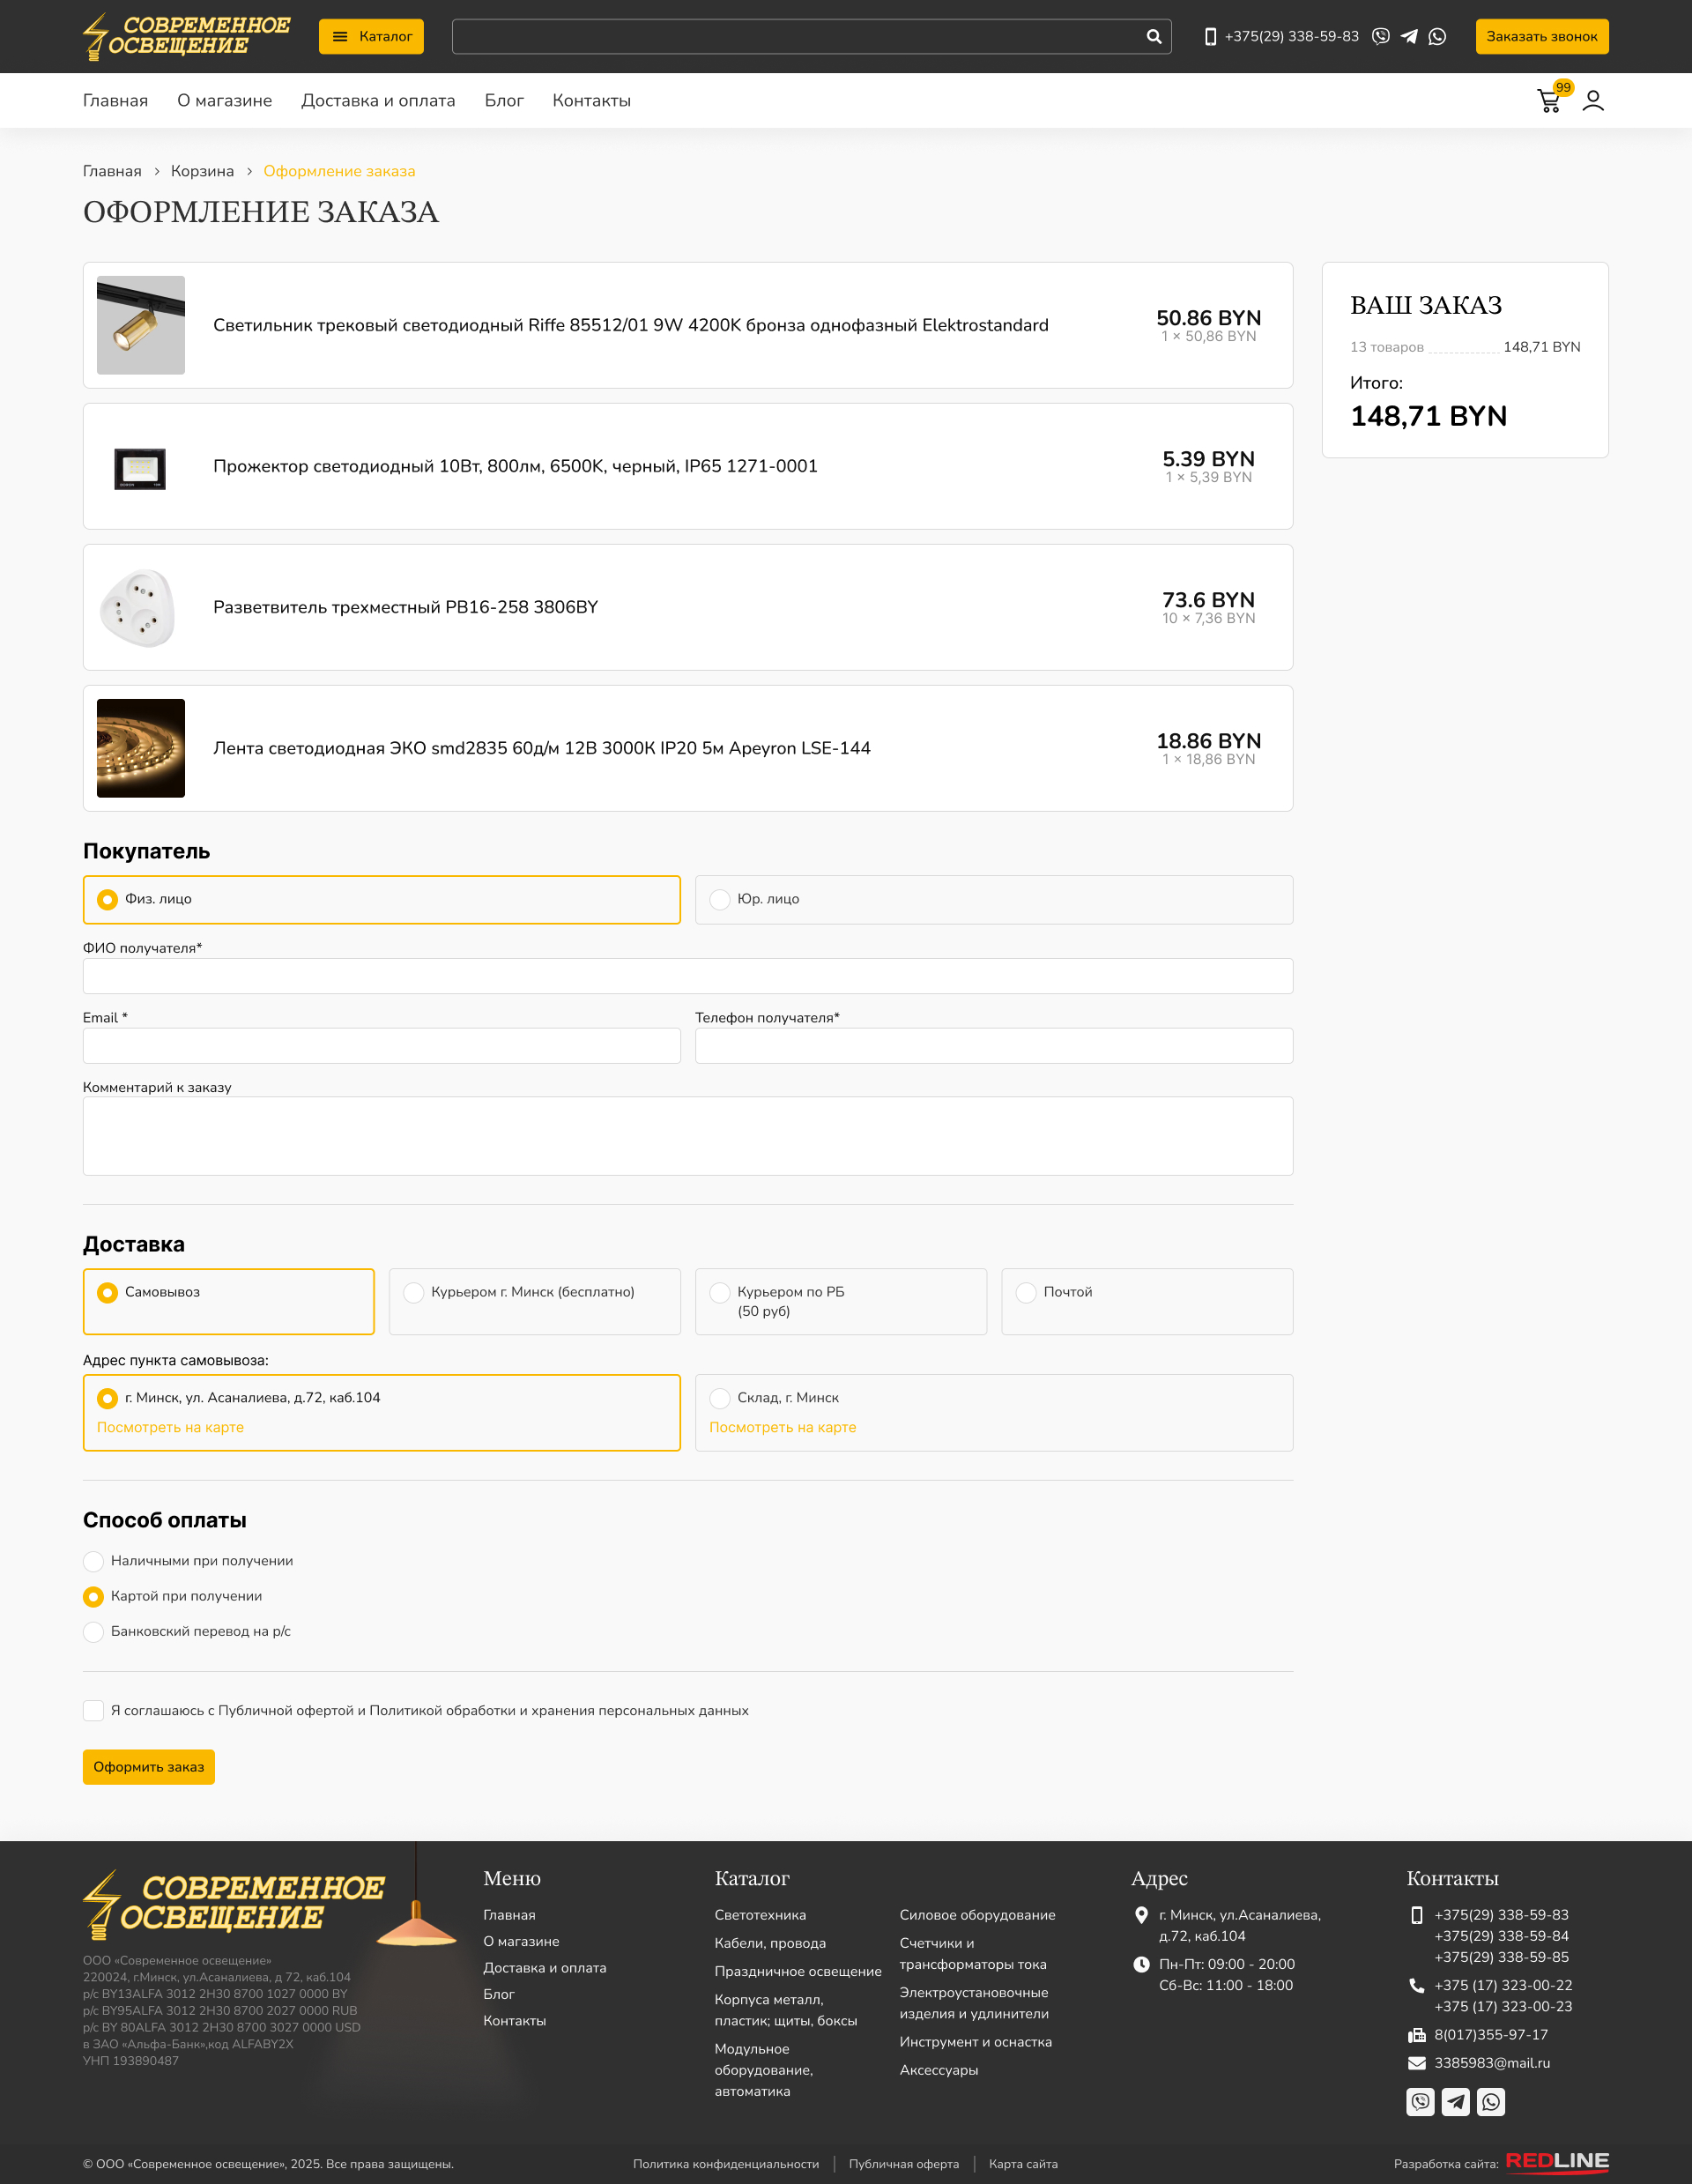
Task: Open WhatsApp icon in header
Action: click(1437, 37)
